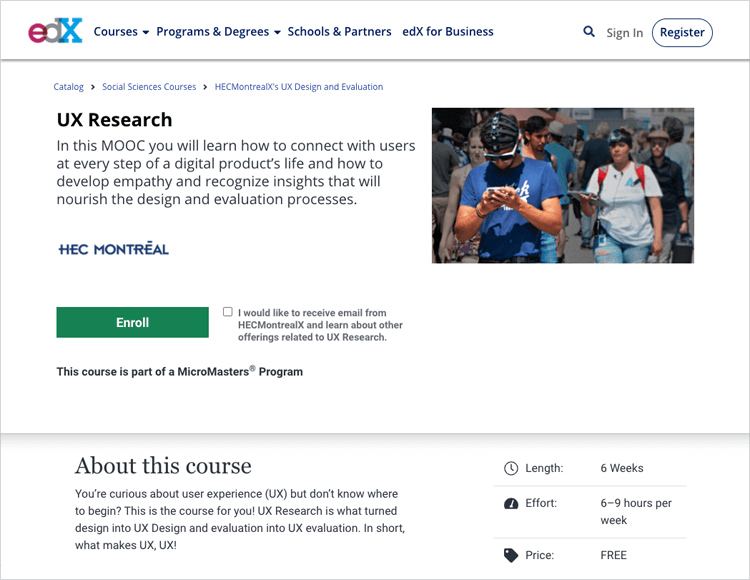Click the UX Research course title
Screen dimensions: 750x580
(114, 120)
